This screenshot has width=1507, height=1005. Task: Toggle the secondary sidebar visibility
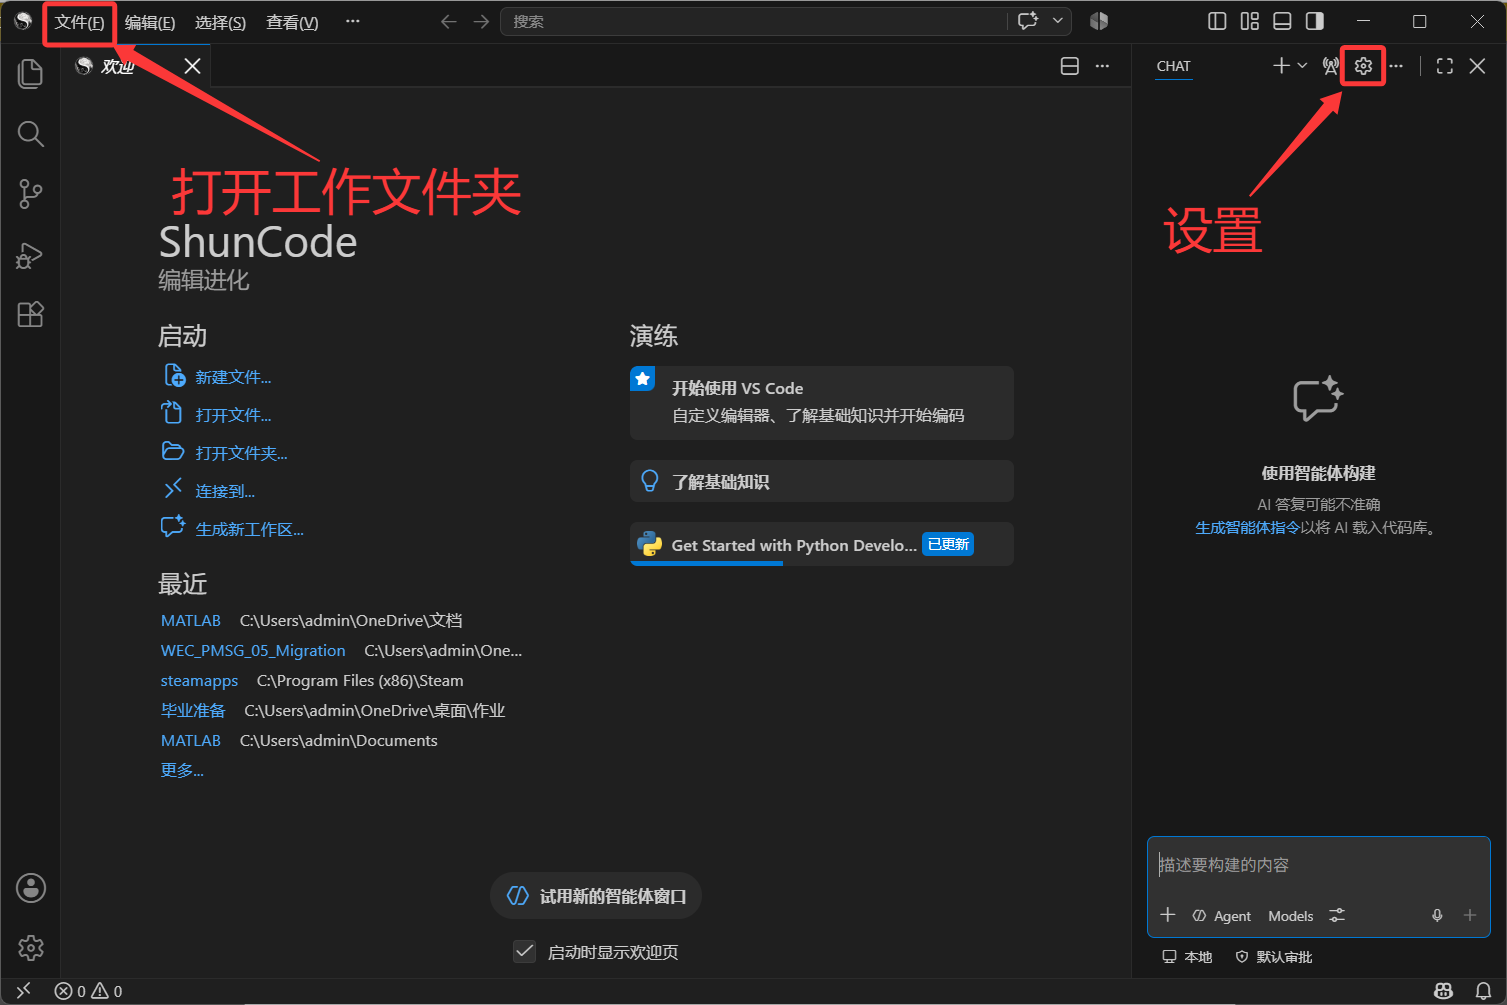click(x=1315, y=21)
